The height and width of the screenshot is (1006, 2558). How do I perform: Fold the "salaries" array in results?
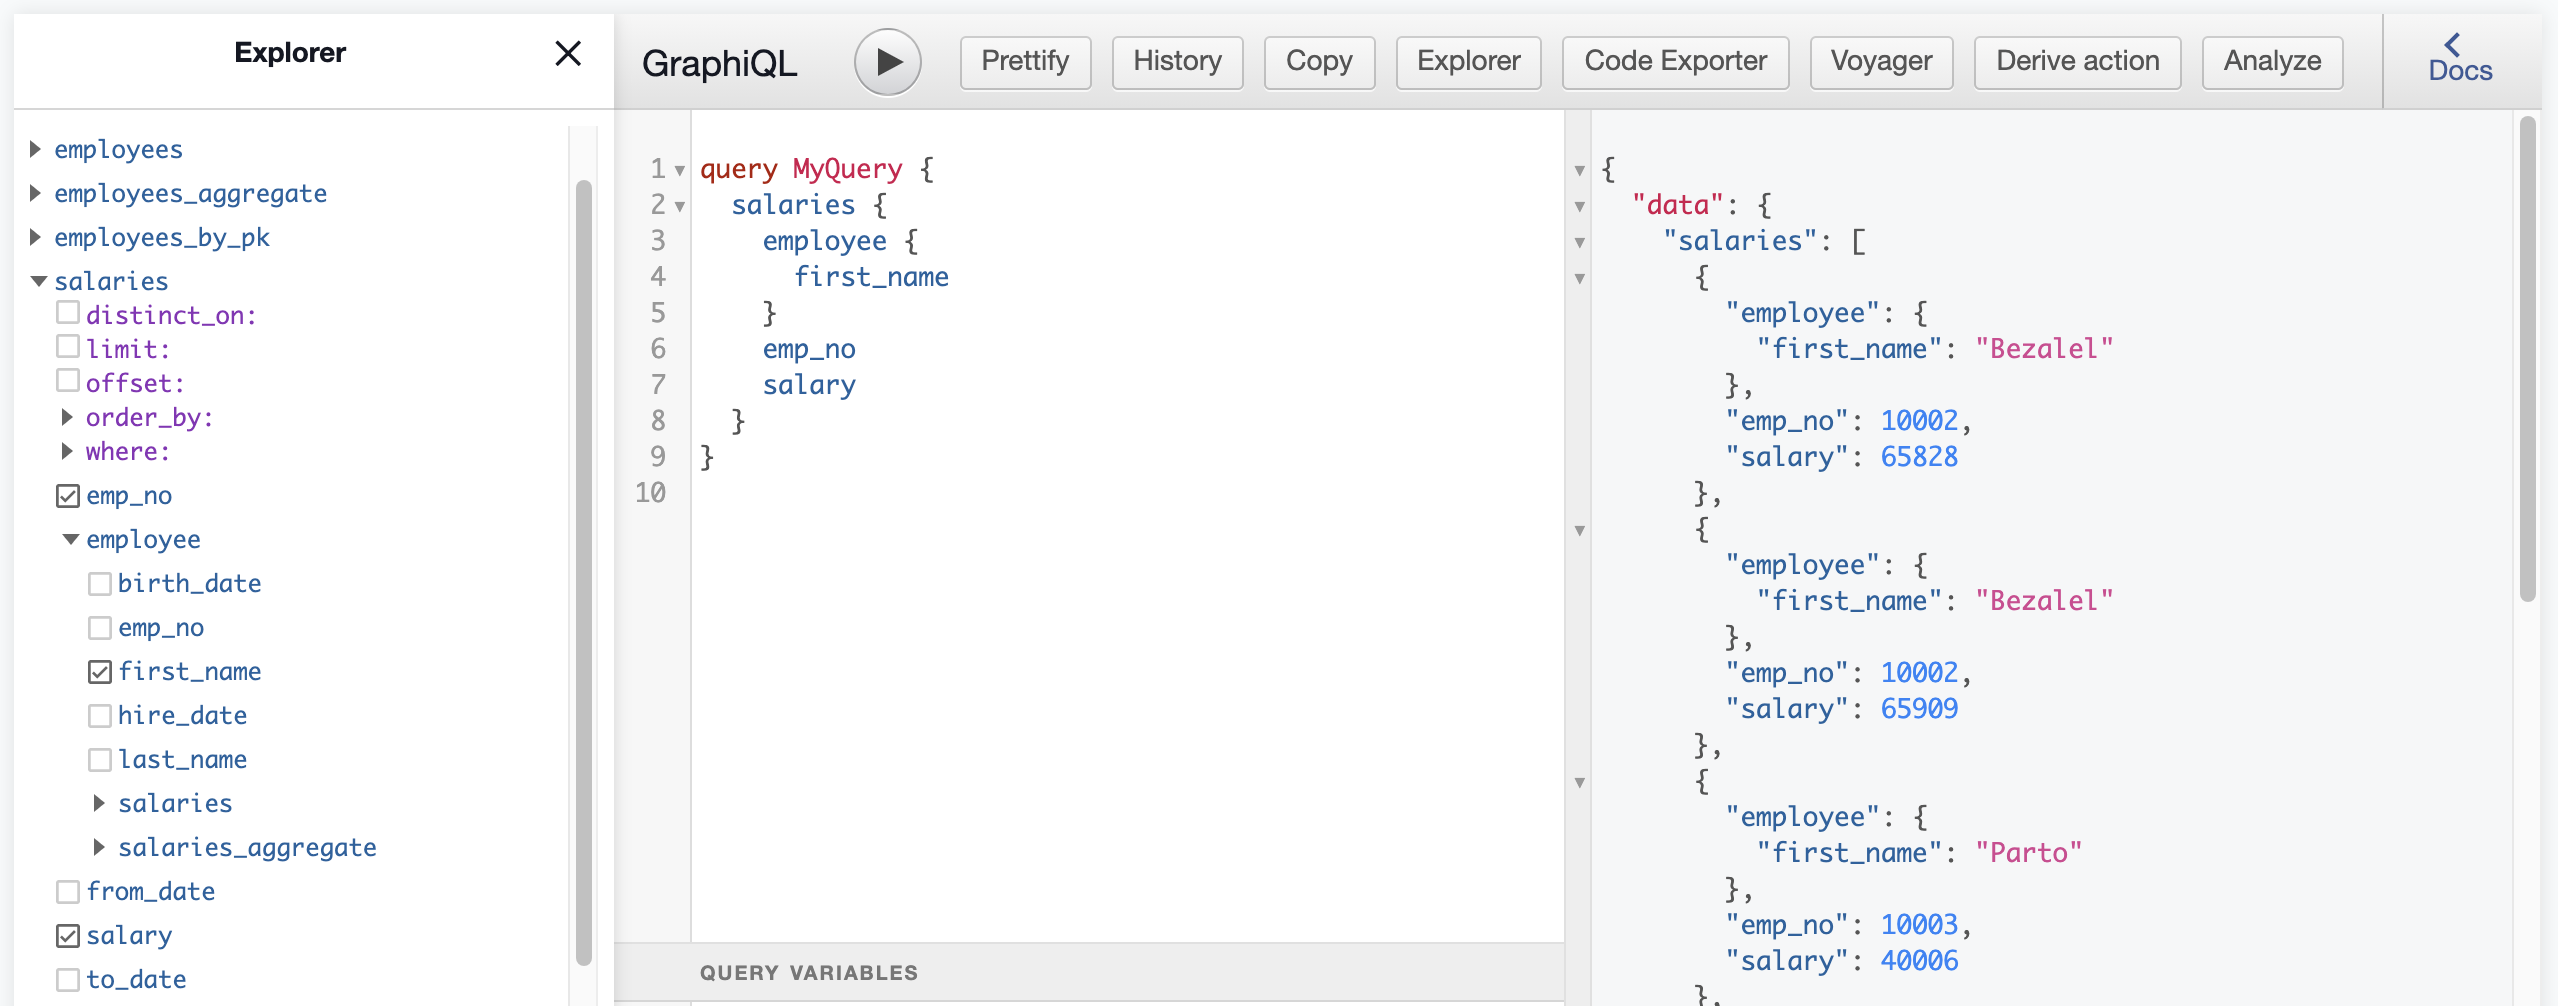pyautogui.click(x=1580, y=243)
